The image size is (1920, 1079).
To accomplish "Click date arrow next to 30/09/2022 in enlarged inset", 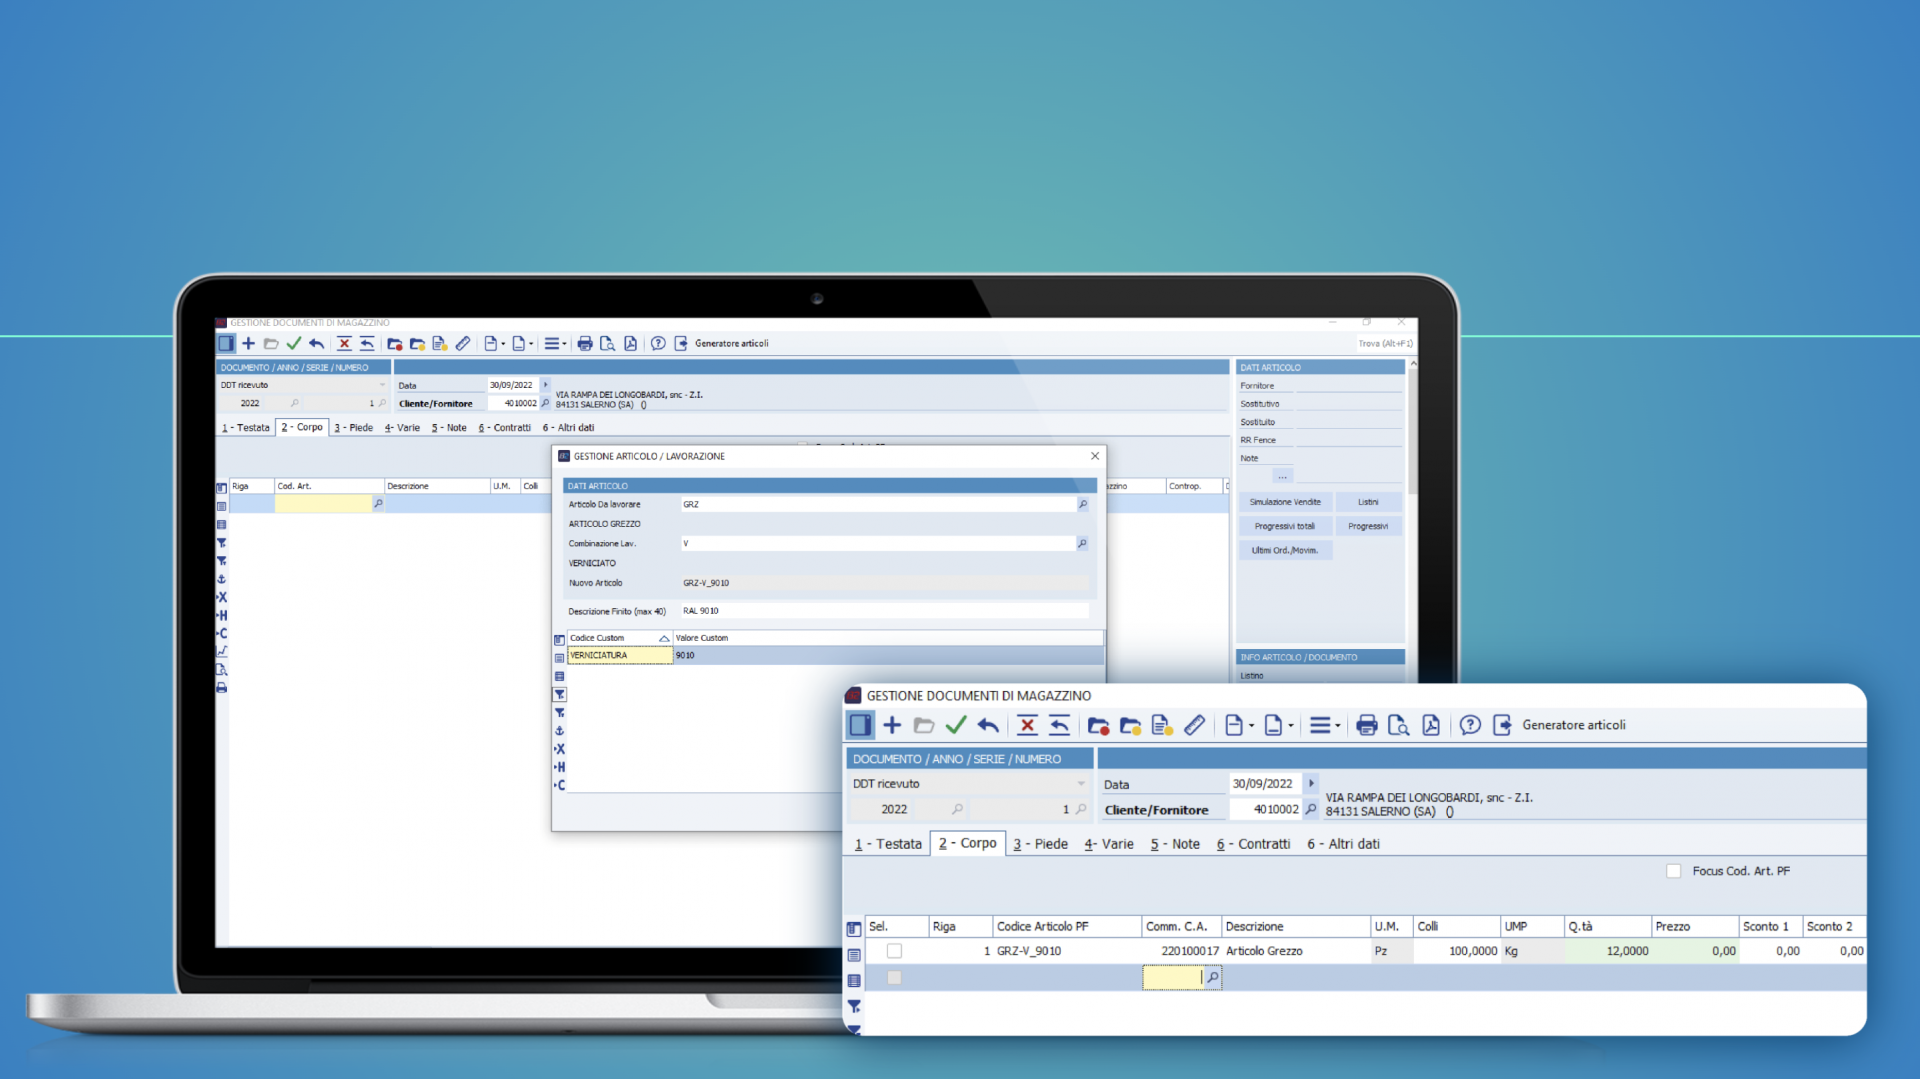I will click(x=1311, y=783).
